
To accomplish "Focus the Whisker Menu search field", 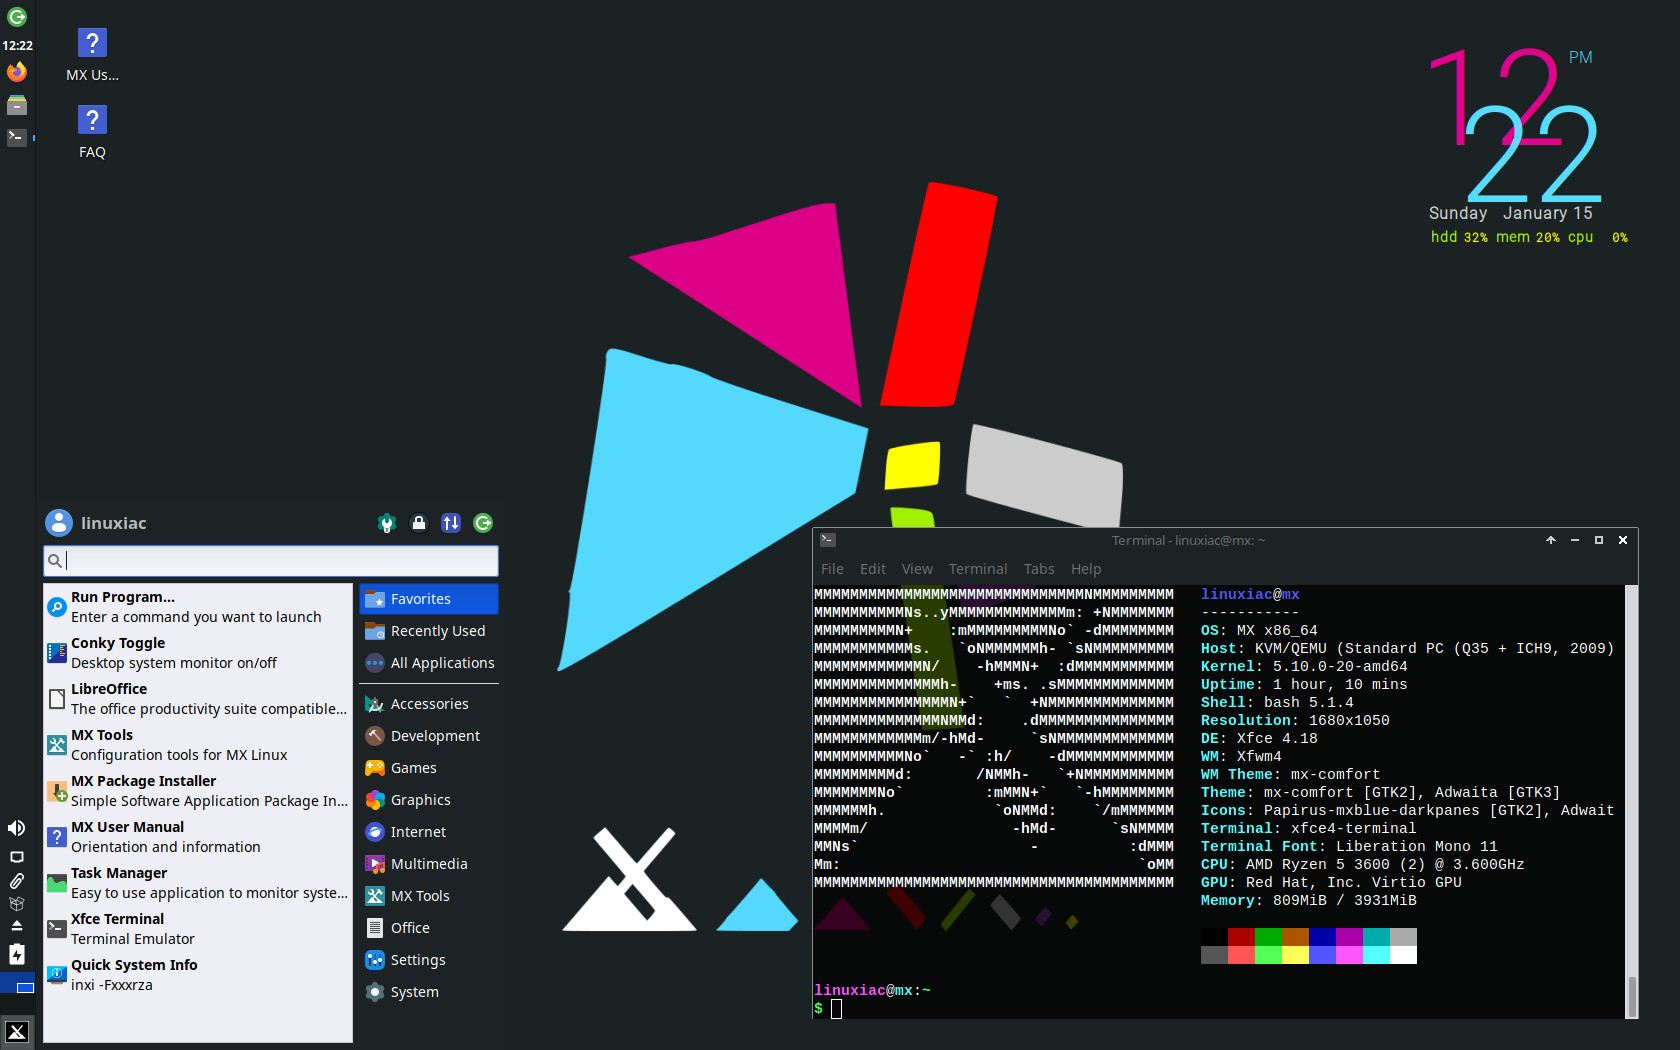I will [x=271, y=561].
